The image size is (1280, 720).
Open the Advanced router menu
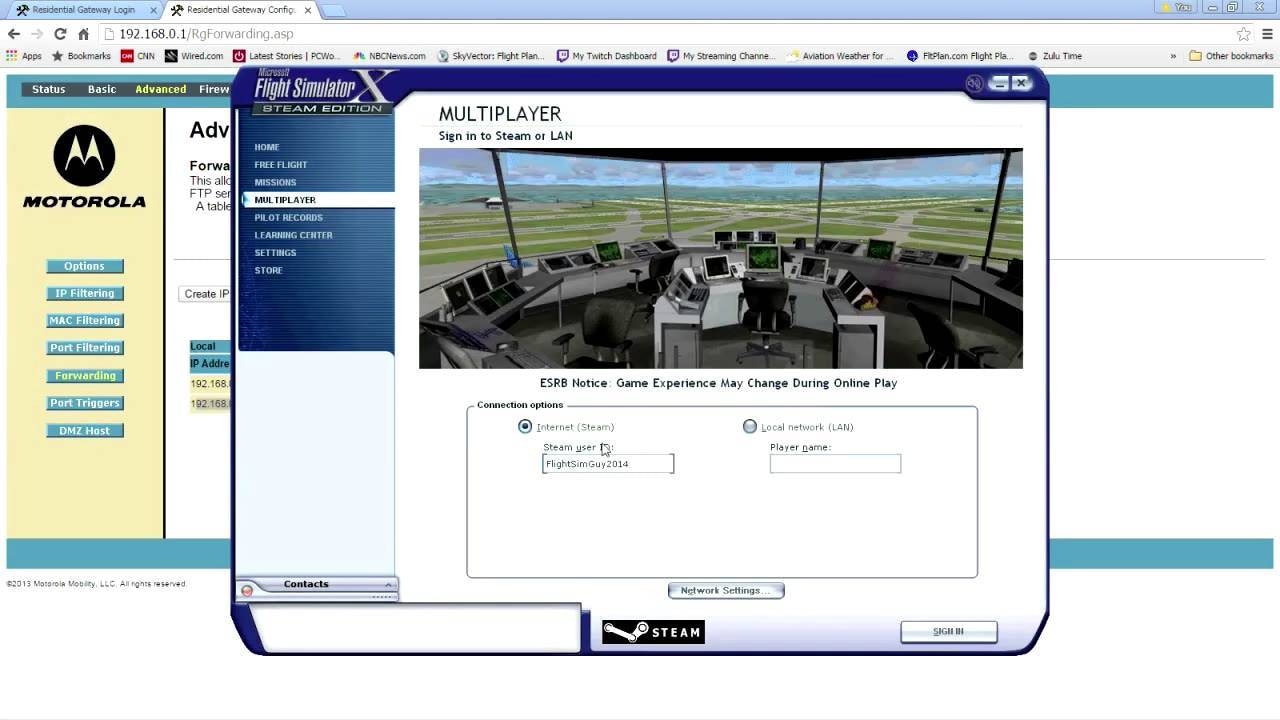pos(161,89)
